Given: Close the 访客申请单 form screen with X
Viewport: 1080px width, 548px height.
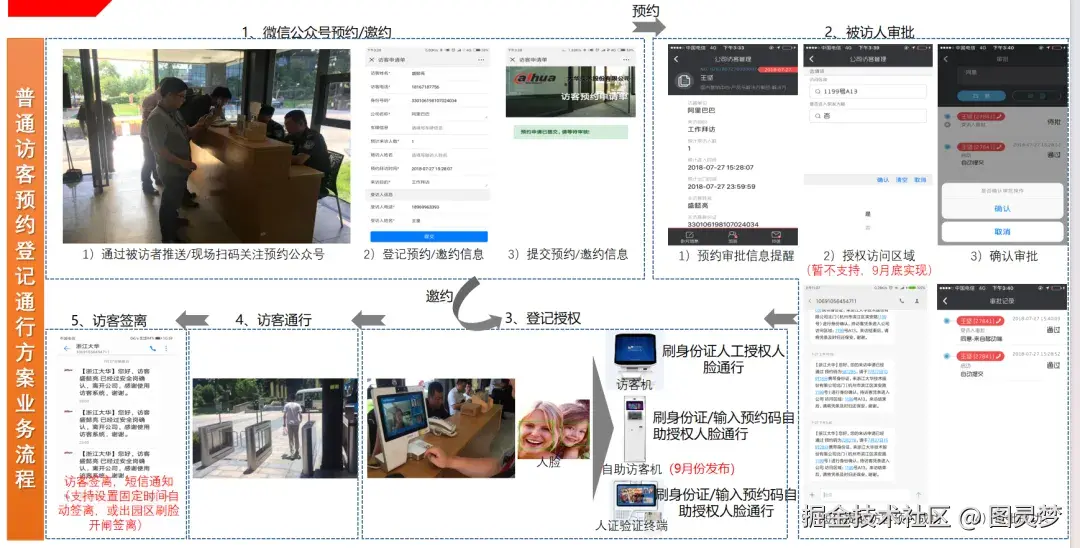Looking at the screenshot, I should click(371, 60).
